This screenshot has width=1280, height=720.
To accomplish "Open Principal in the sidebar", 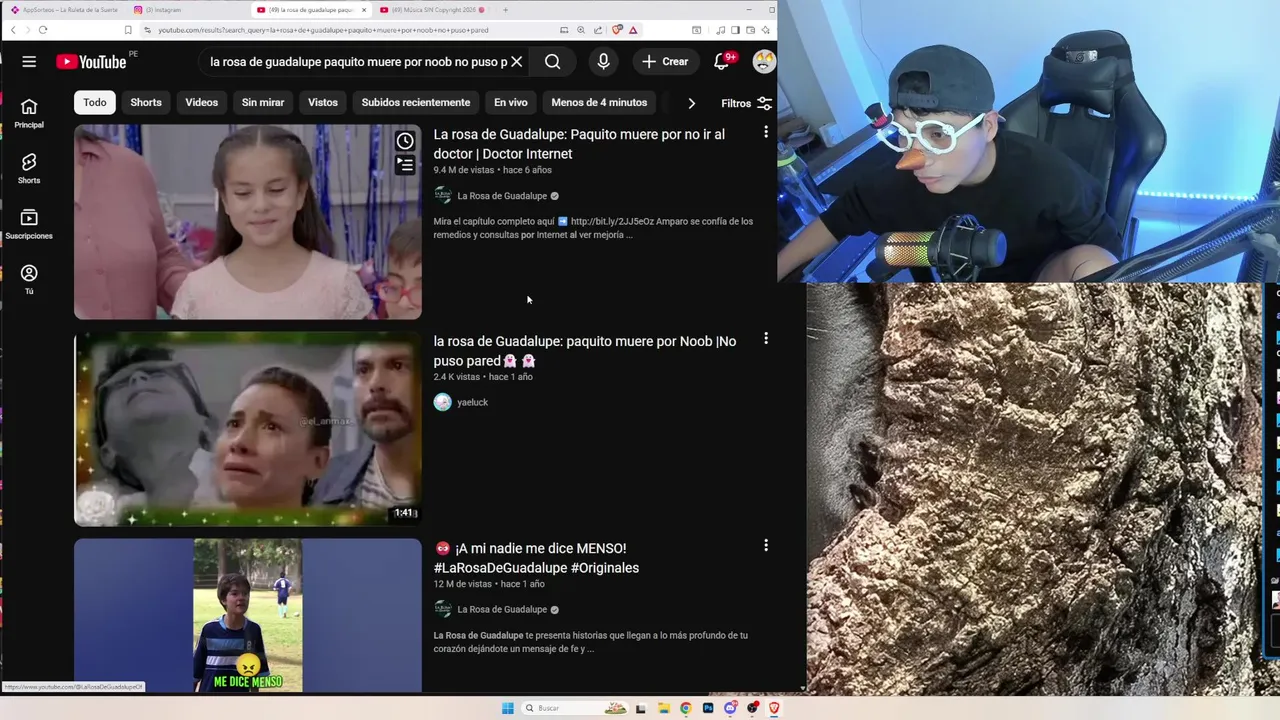I will coord(29,114).
